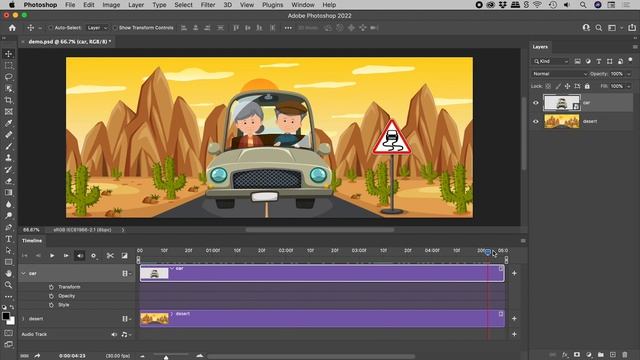The height and width of the screenshot is (360, 640).
Task: Toggle Transform keyframe stopwatch
Action: pyautogui.click(x=51, y=287)
